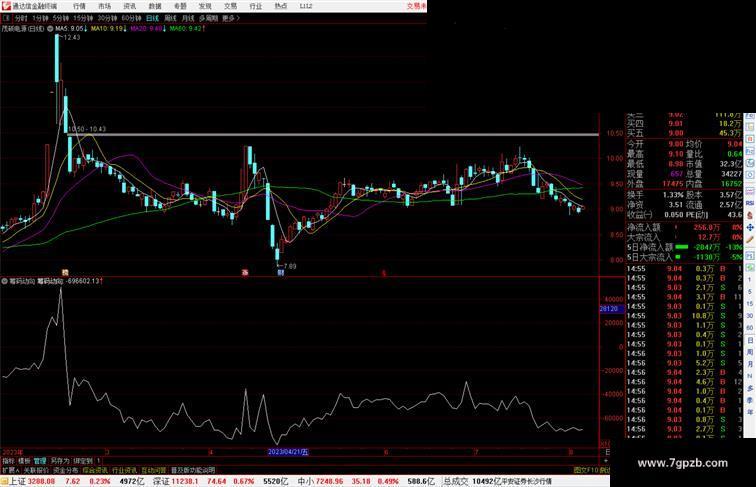Switch to the 5-minute period in the sidebar
The height and width of the screenshot is (487, 756).
(x=750, y=291)
